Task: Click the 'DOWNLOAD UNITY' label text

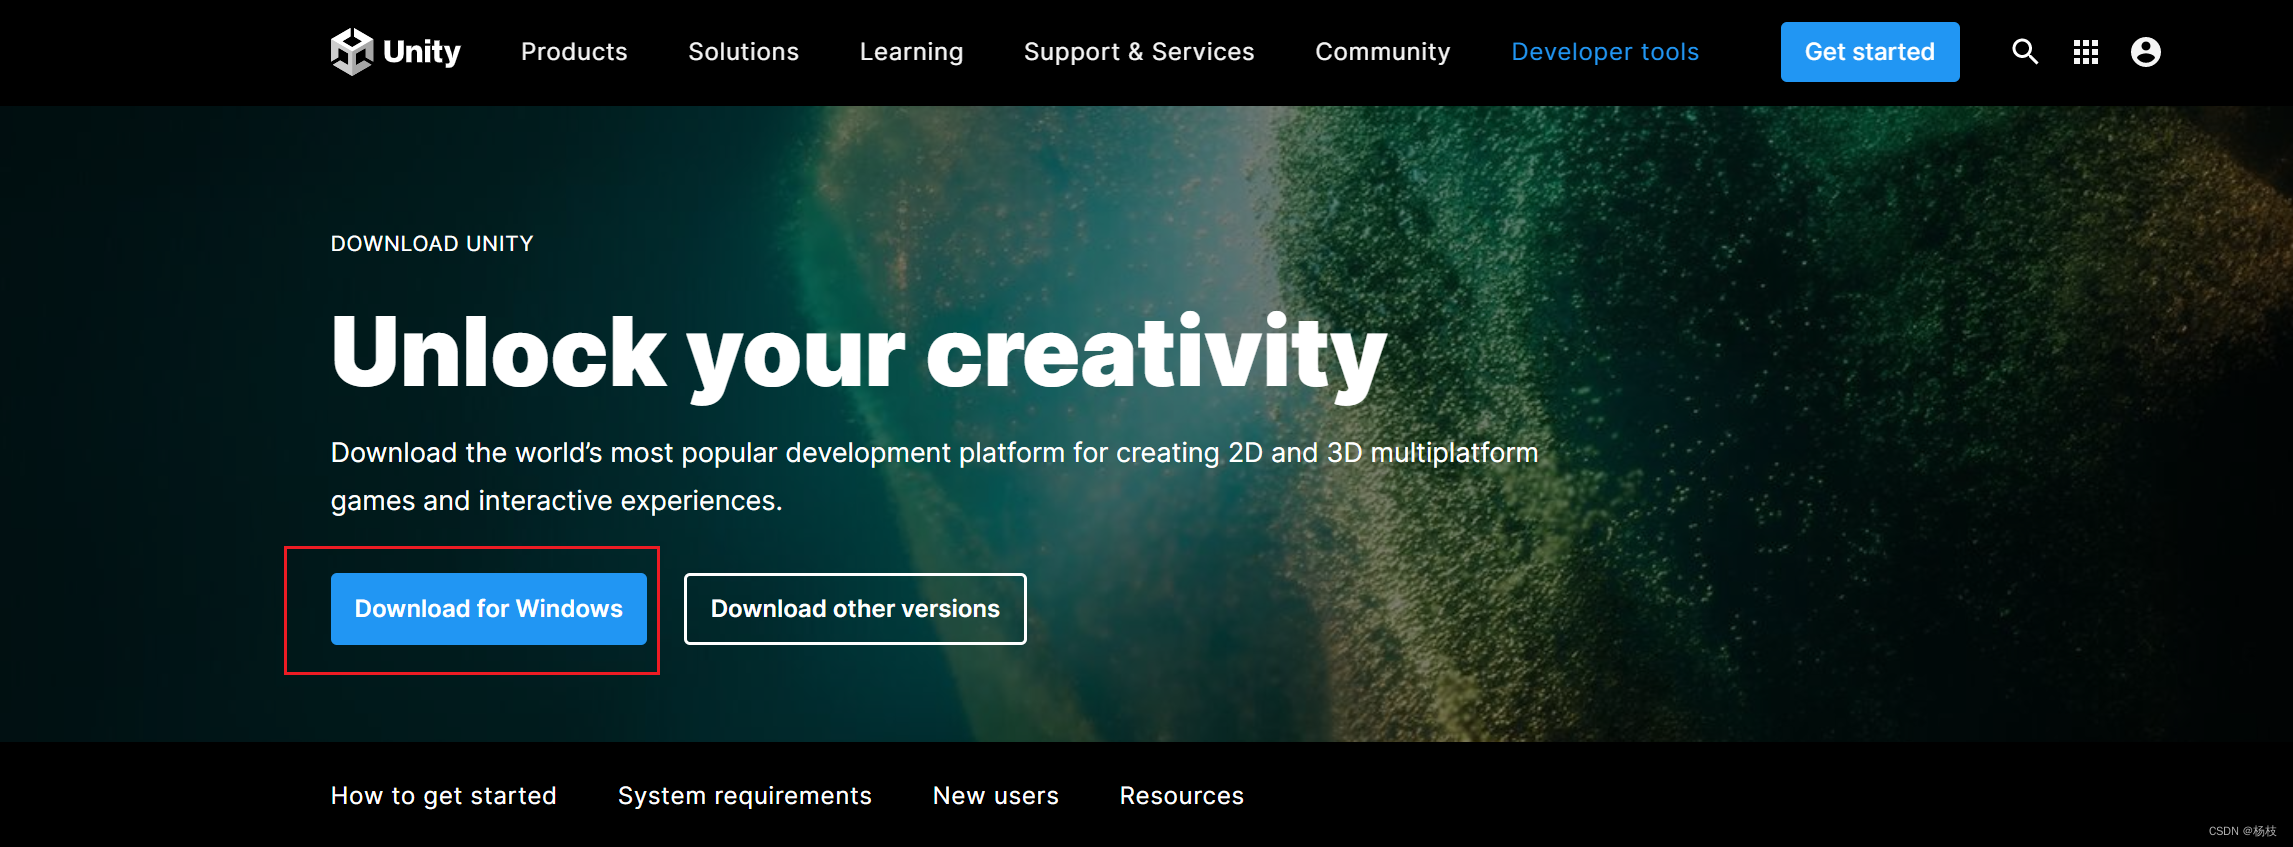Action: click(x=432, y=244)
